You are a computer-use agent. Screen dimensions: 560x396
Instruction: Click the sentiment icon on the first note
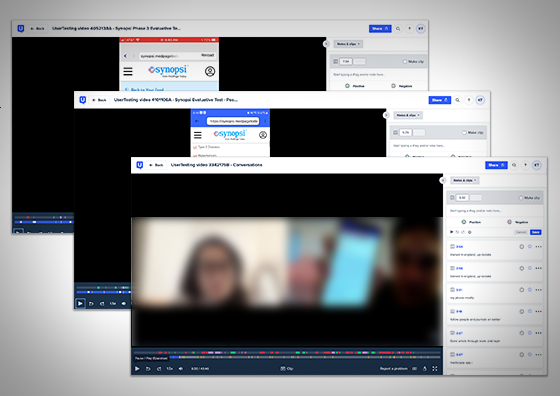point(521,247)
